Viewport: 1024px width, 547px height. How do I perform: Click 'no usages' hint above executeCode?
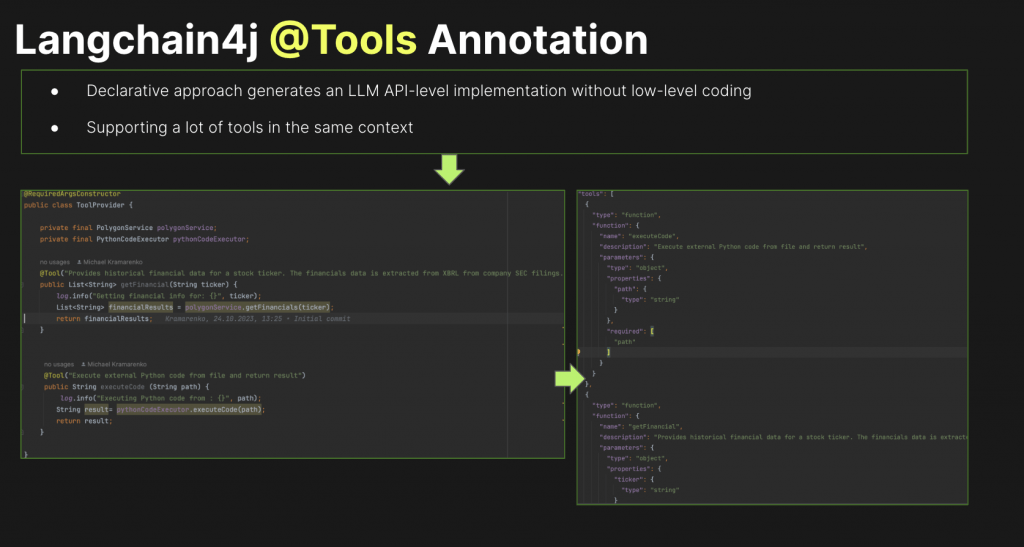click(59, 364)
